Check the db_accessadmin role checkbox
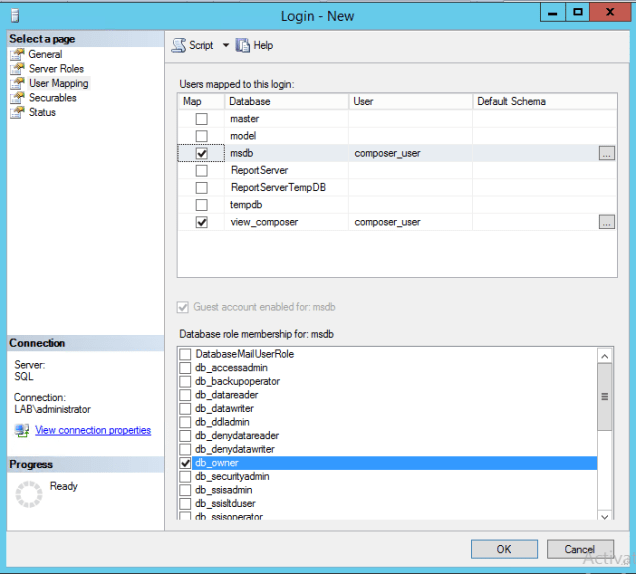Image resolution: width=636 pixels, height=574 pixels. click(x=185, y=368)
